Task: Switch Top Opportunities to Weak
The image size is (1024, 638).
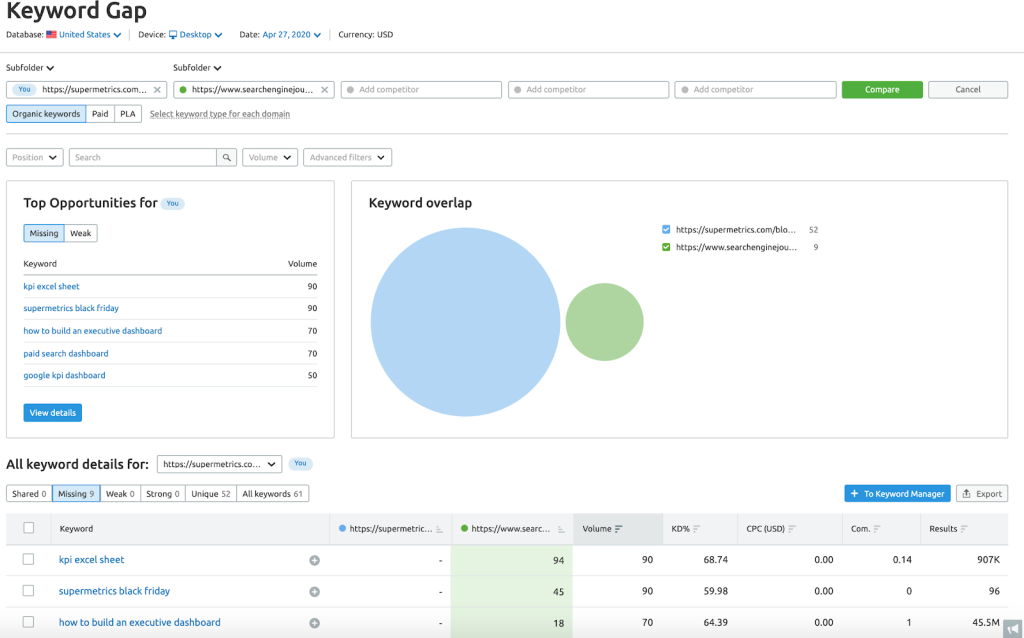Action: point(81,233)
